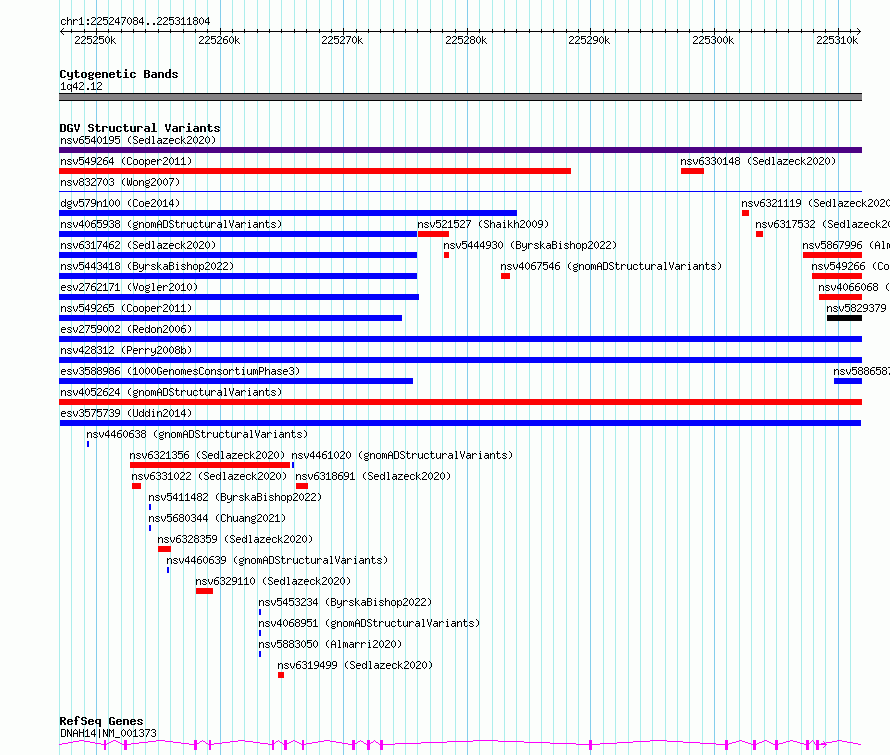The width and height of the screenshot is (890, 755).
Task: Click nsv521527 (Shaikh2009) label
Action: click(483, 224)
